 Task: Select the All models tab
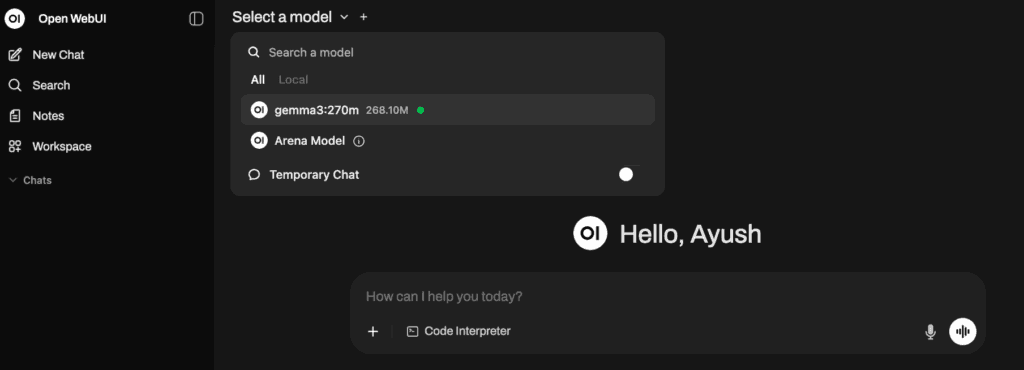258,80
